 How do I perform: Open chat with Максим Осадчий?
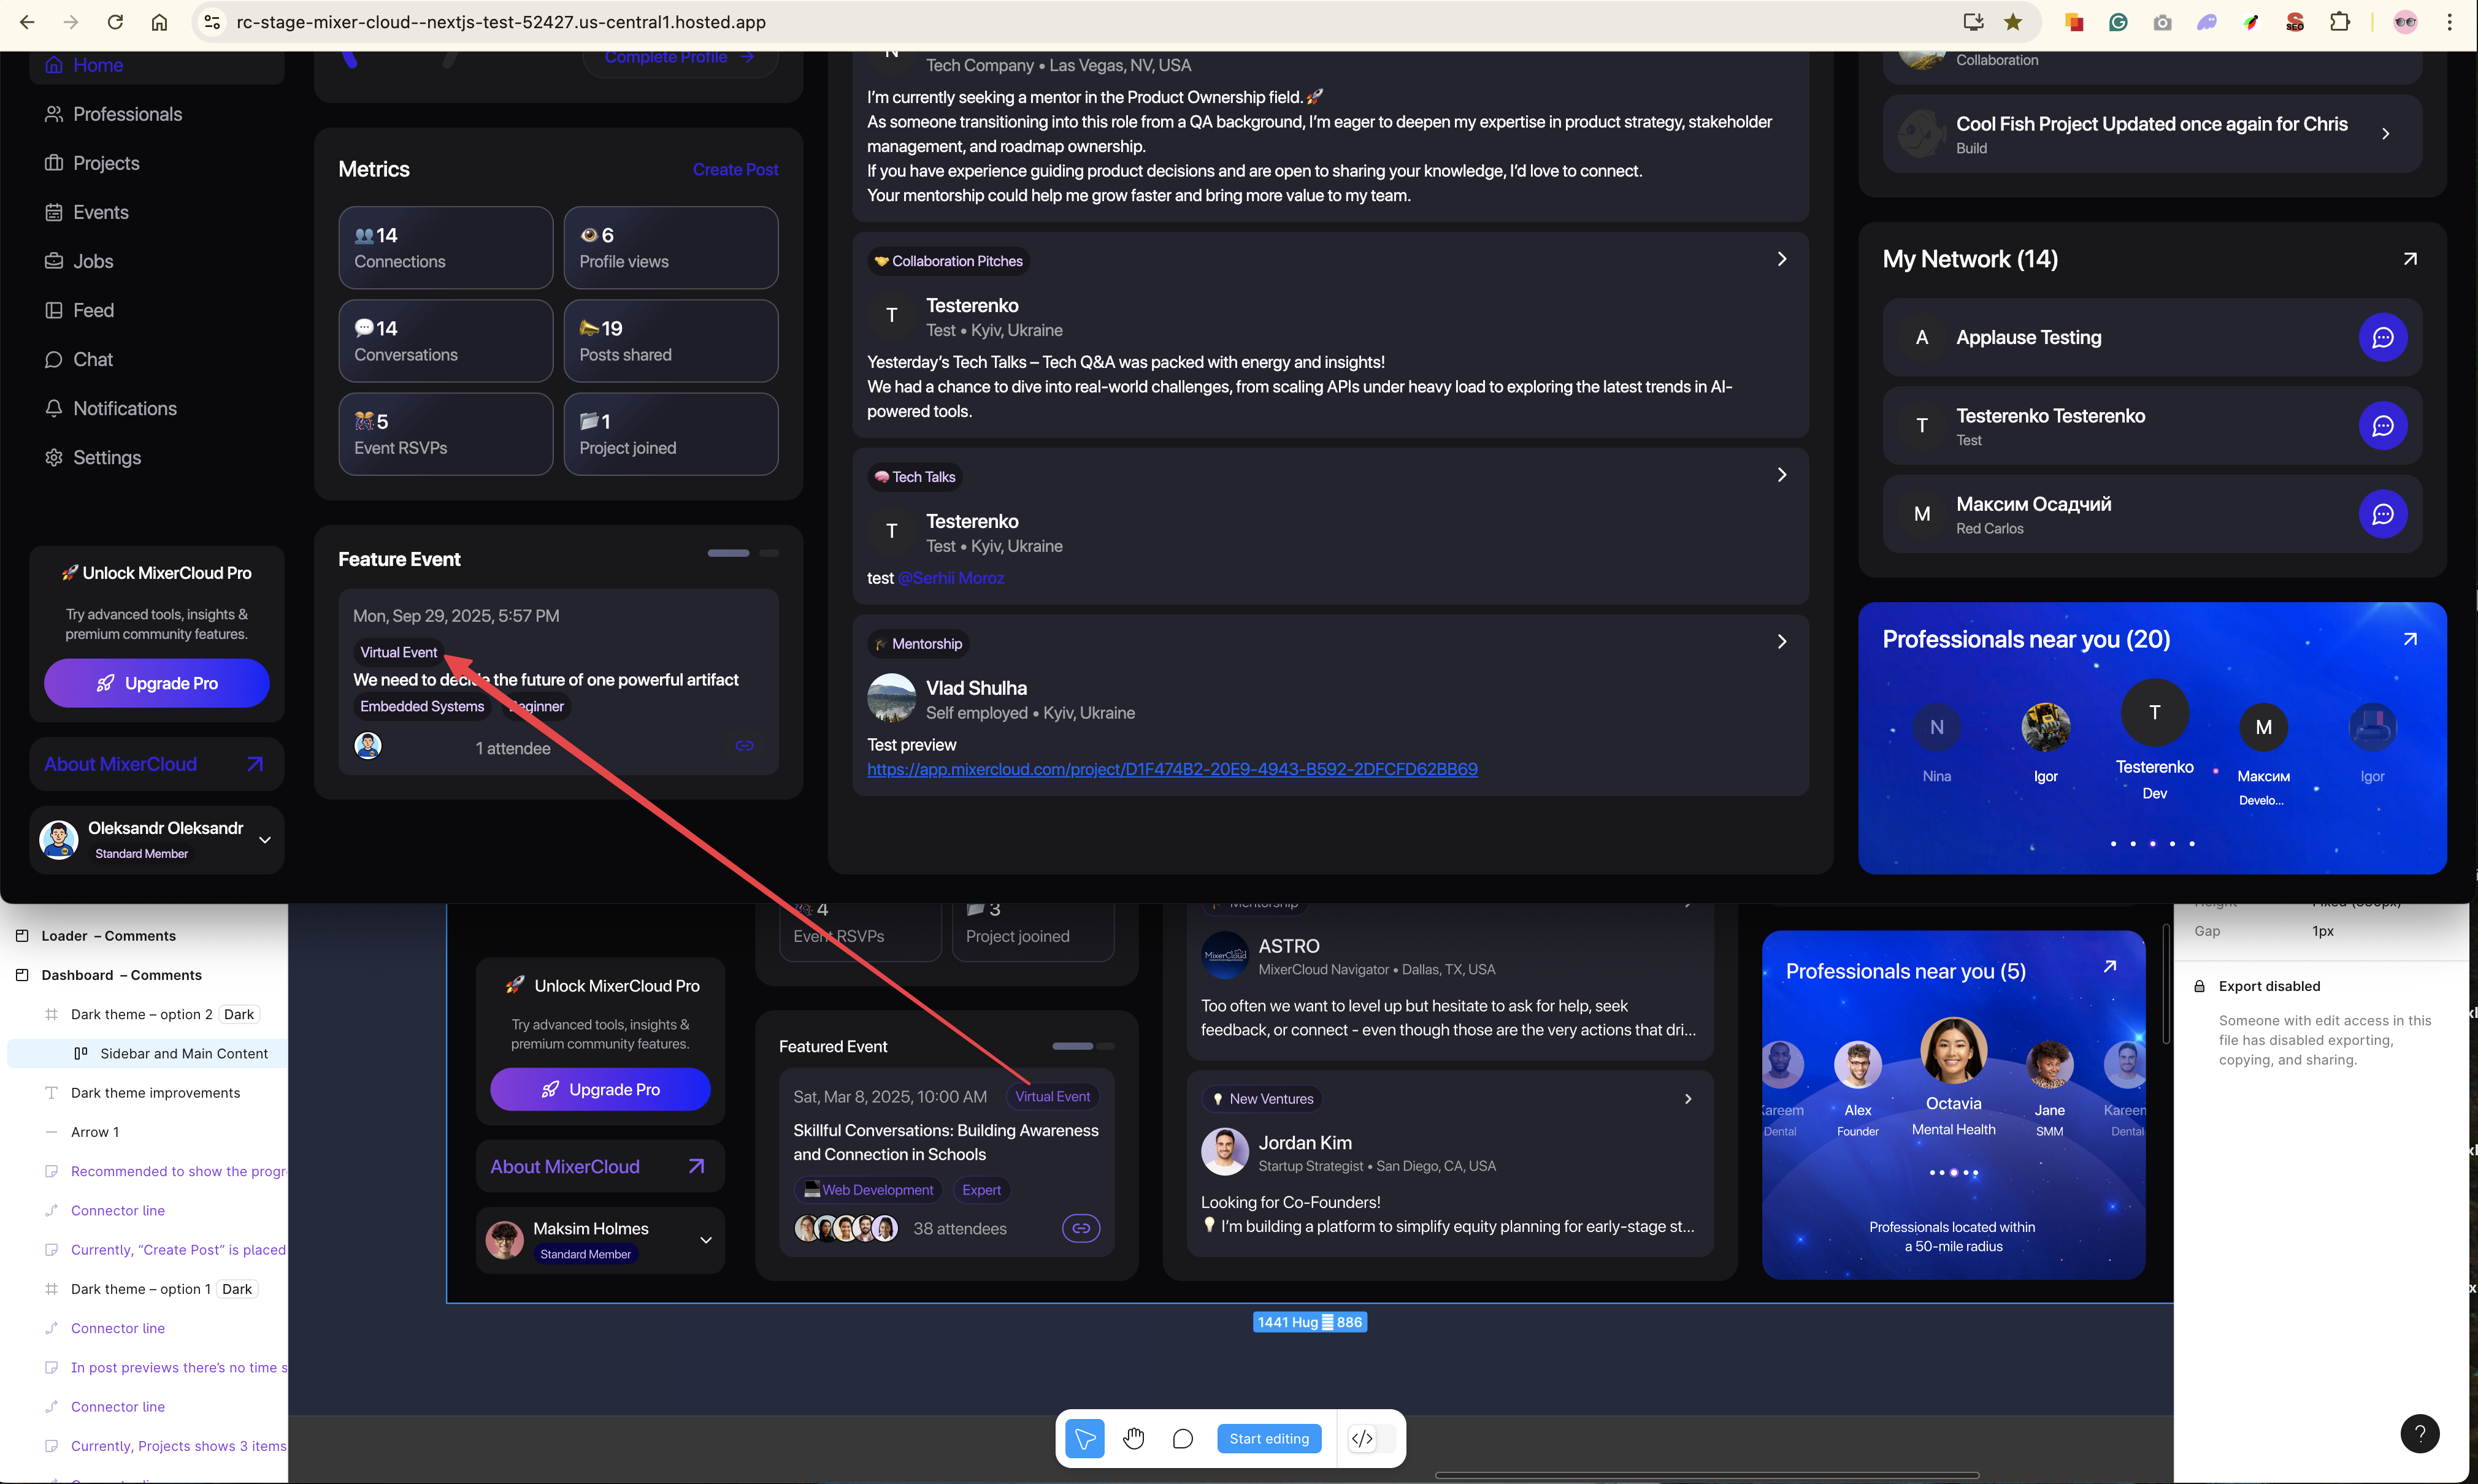(2382, 514)
